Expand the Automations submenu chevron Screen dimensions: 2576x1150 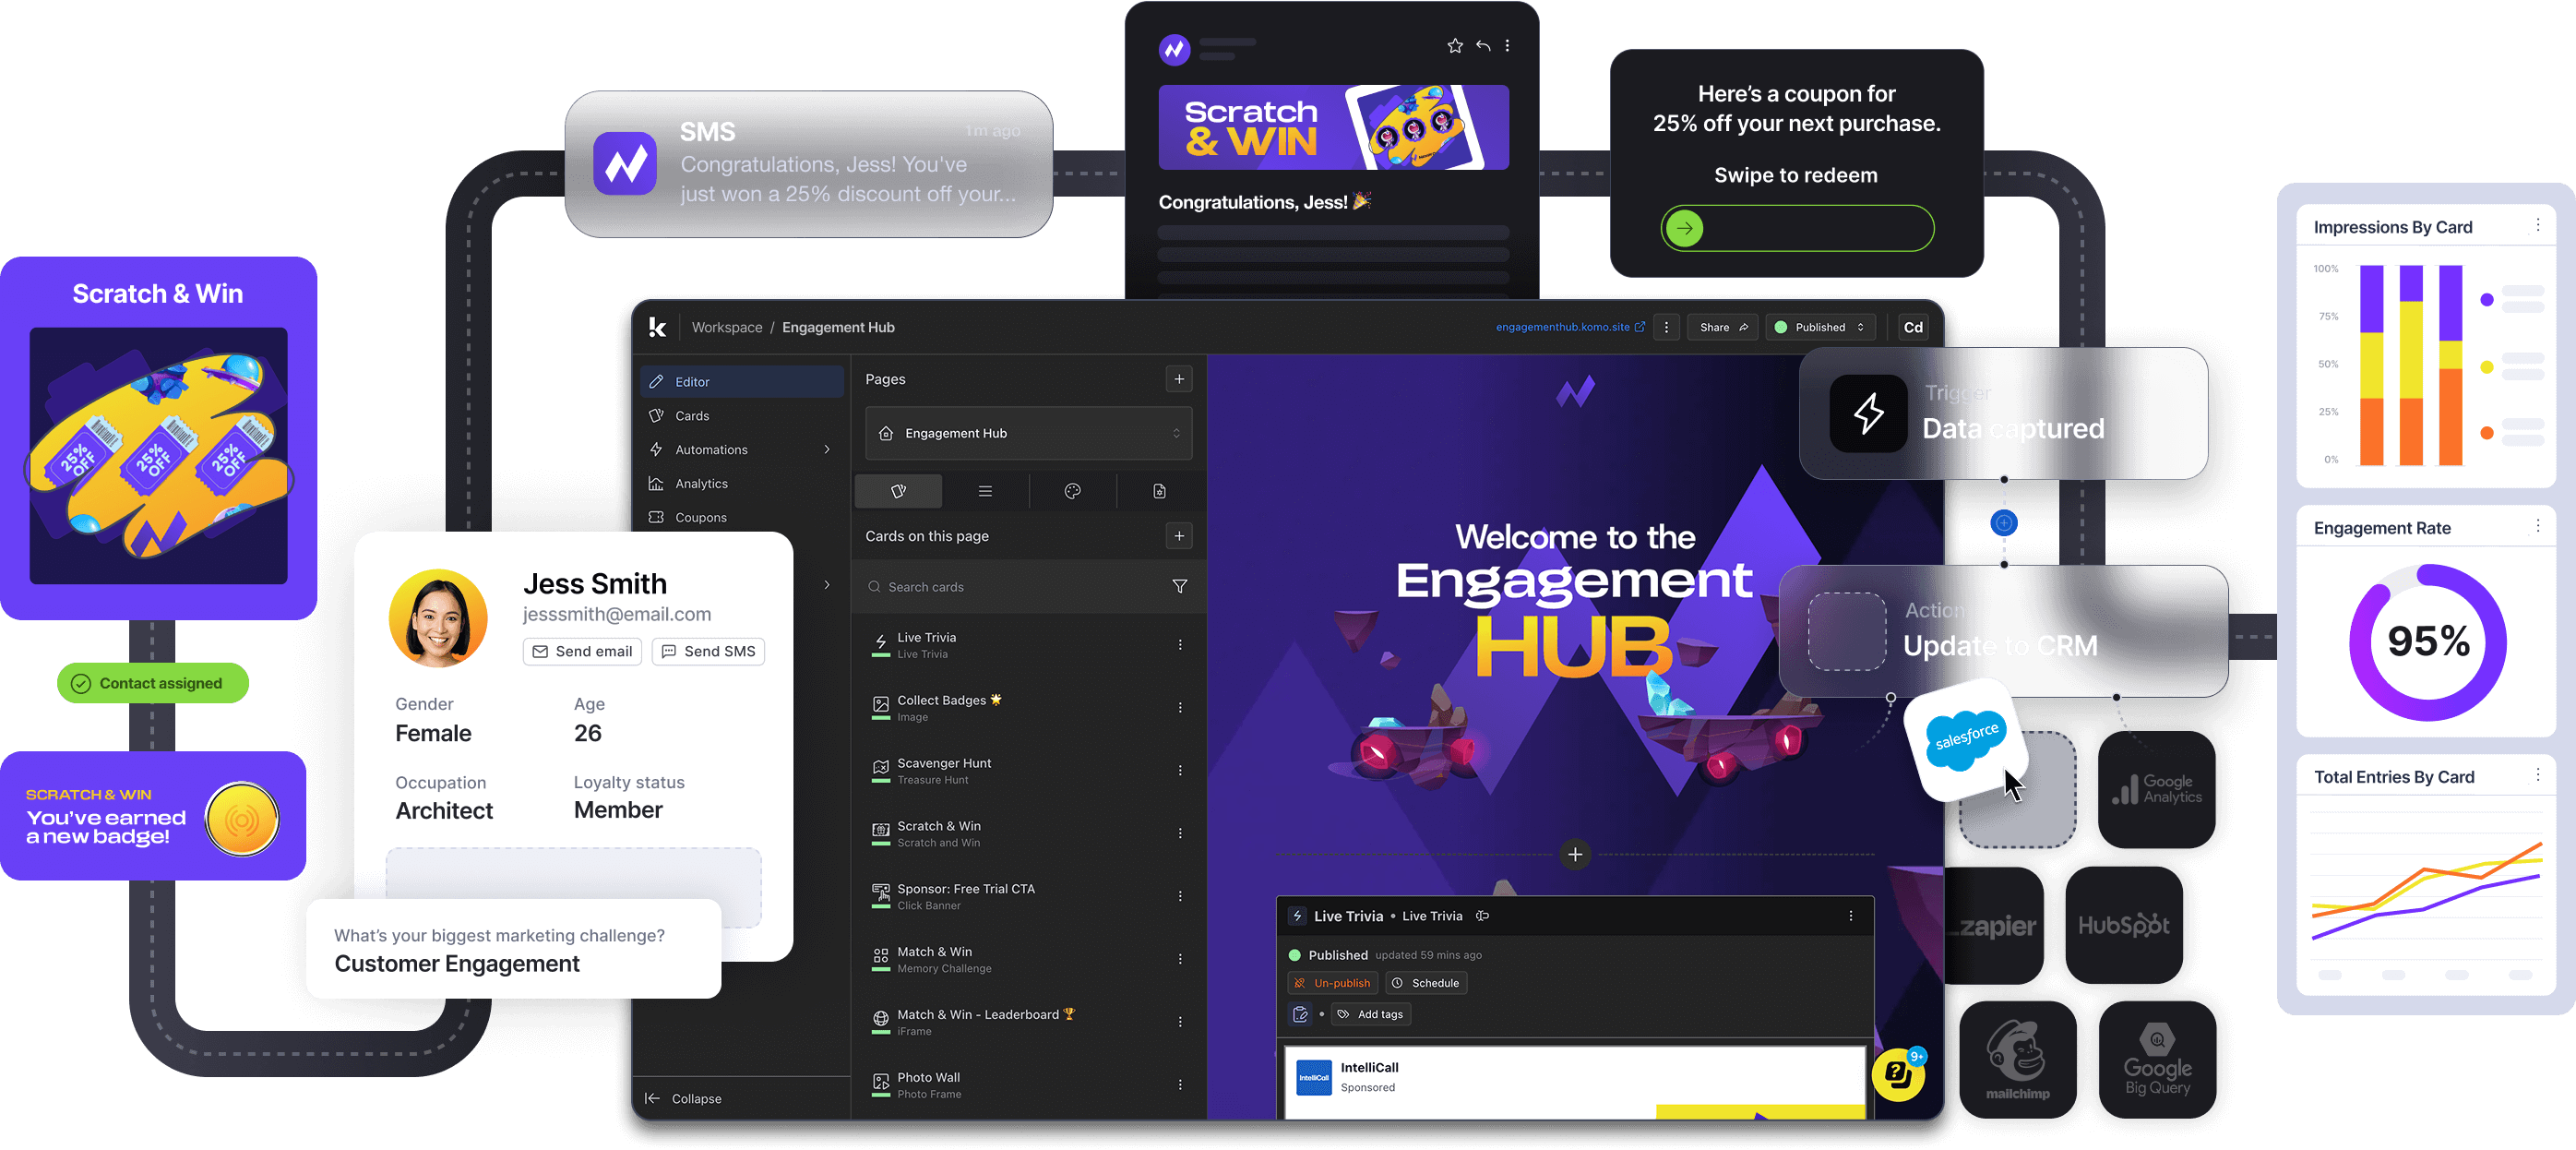pos(827,450)
